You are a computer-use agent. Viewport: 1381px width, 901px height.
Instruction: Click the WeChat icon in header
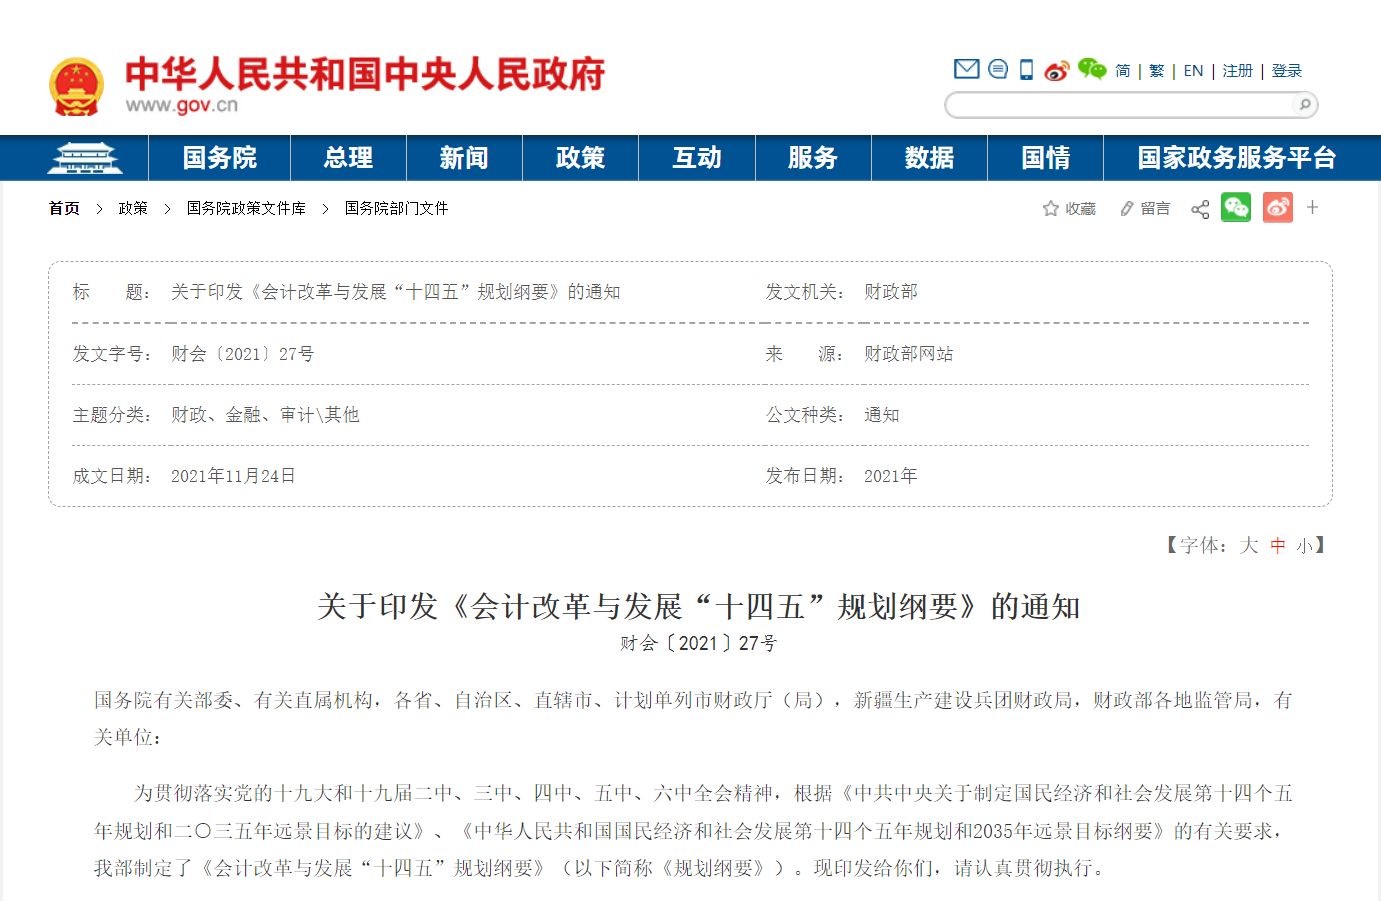click(1091, 69)
